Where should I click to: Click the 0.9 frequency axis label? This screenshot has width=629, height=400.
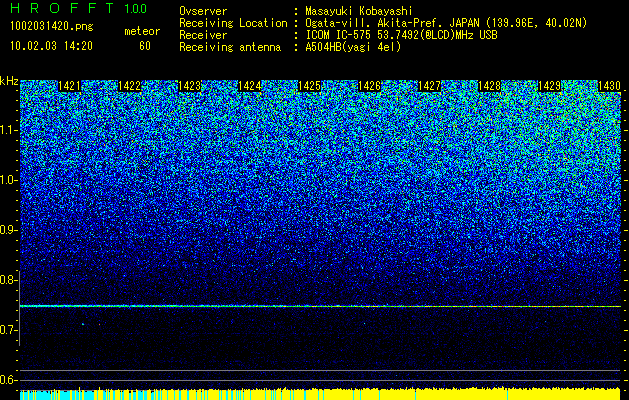pos(8,230)
